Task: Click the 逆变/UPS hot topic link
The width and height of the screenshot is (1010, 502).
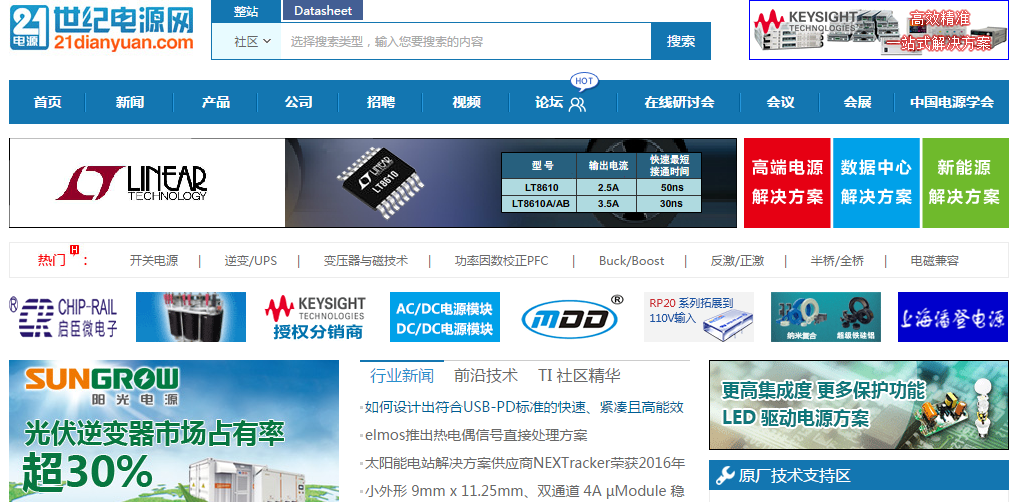Action: 251,261
